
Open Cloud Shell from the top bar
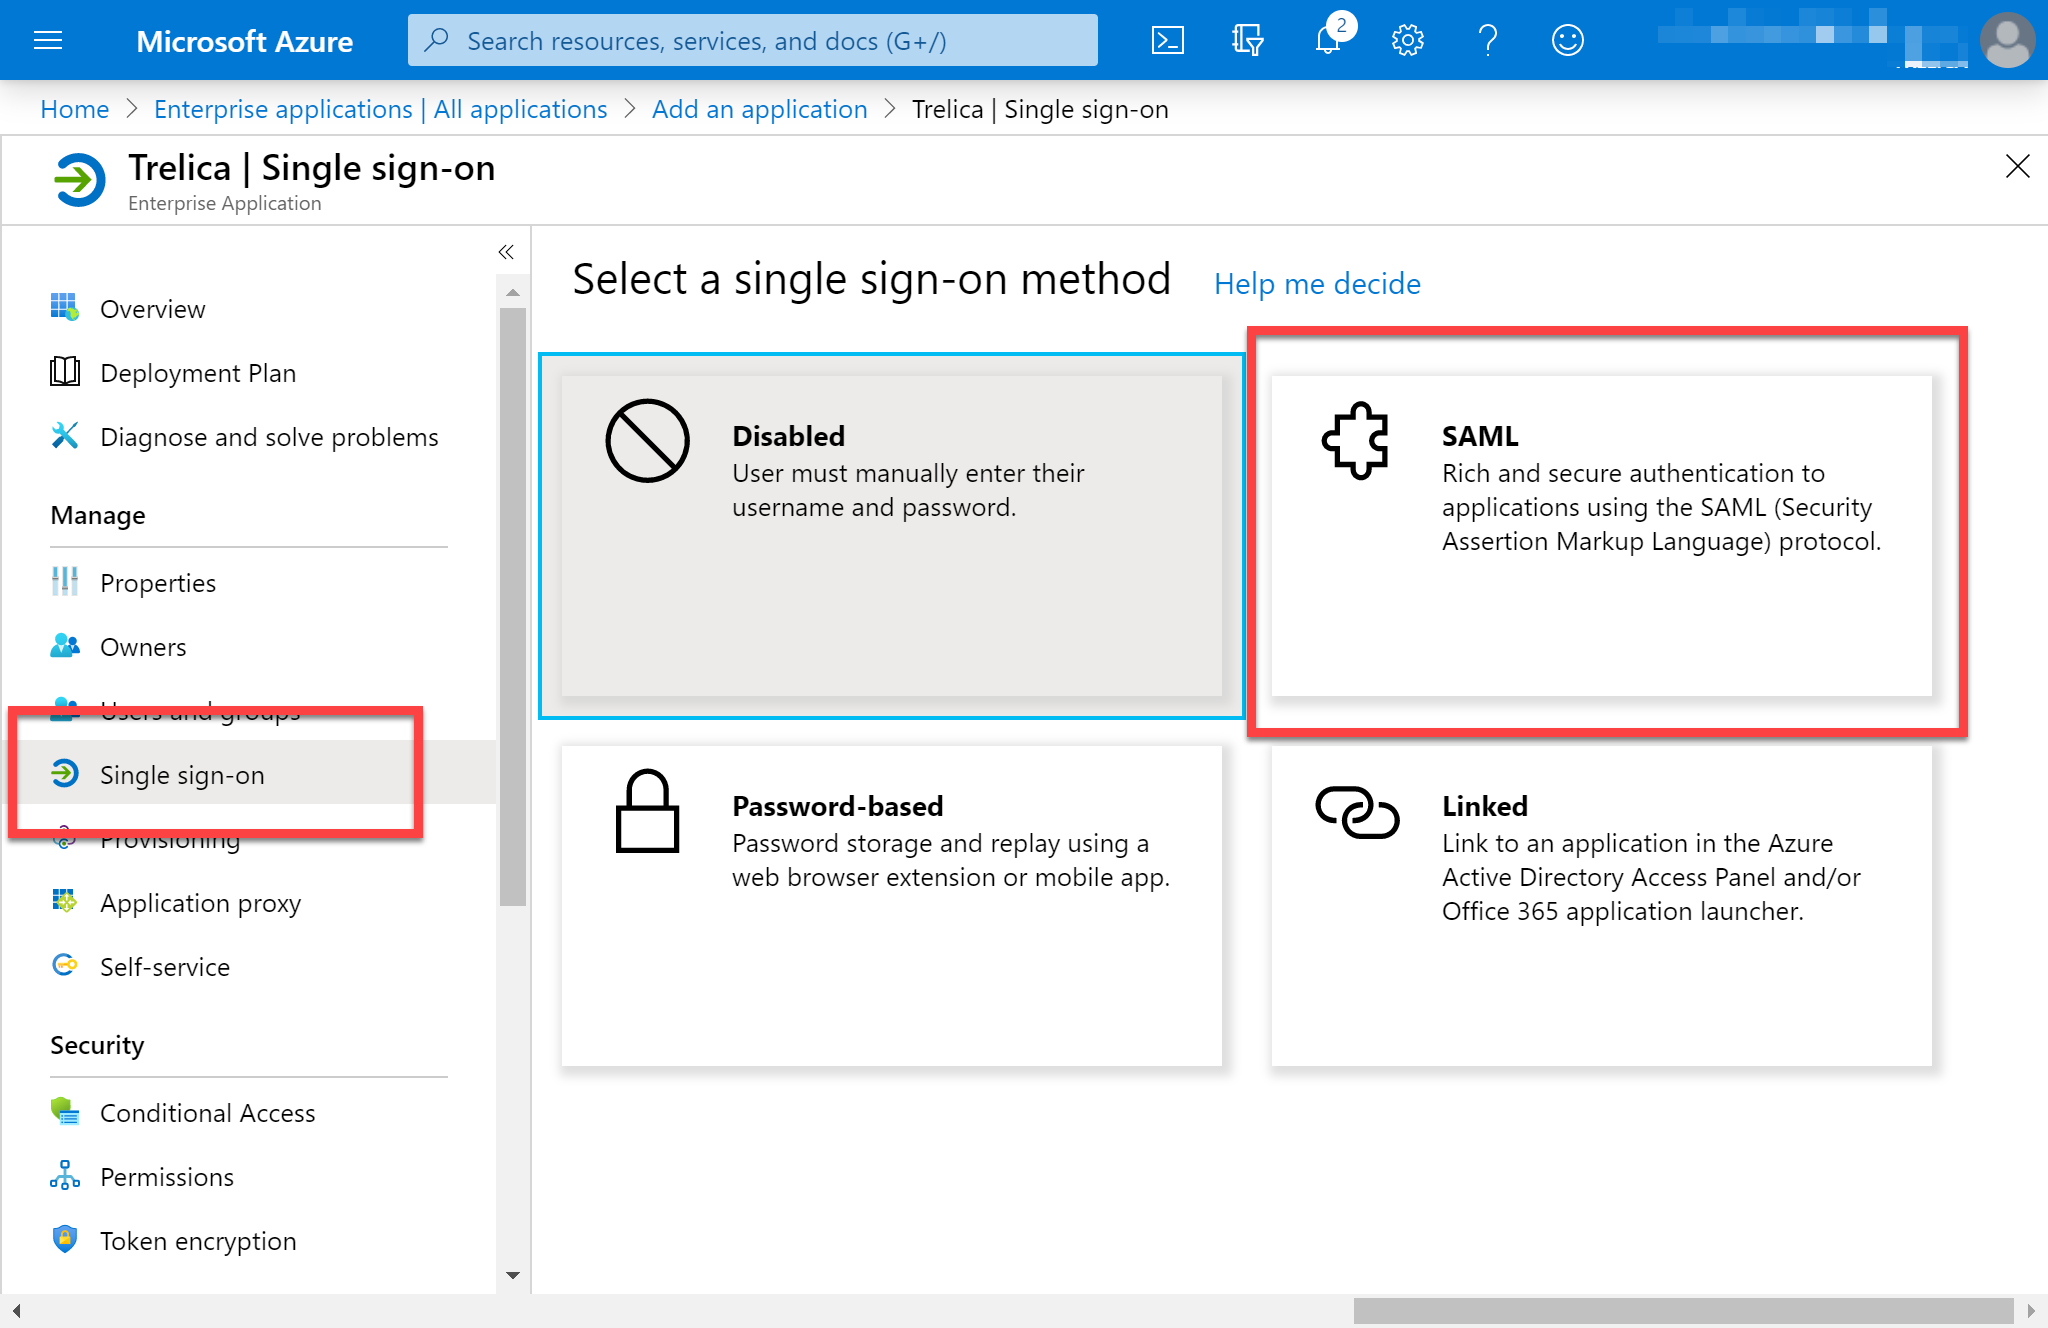(1168, 40)
